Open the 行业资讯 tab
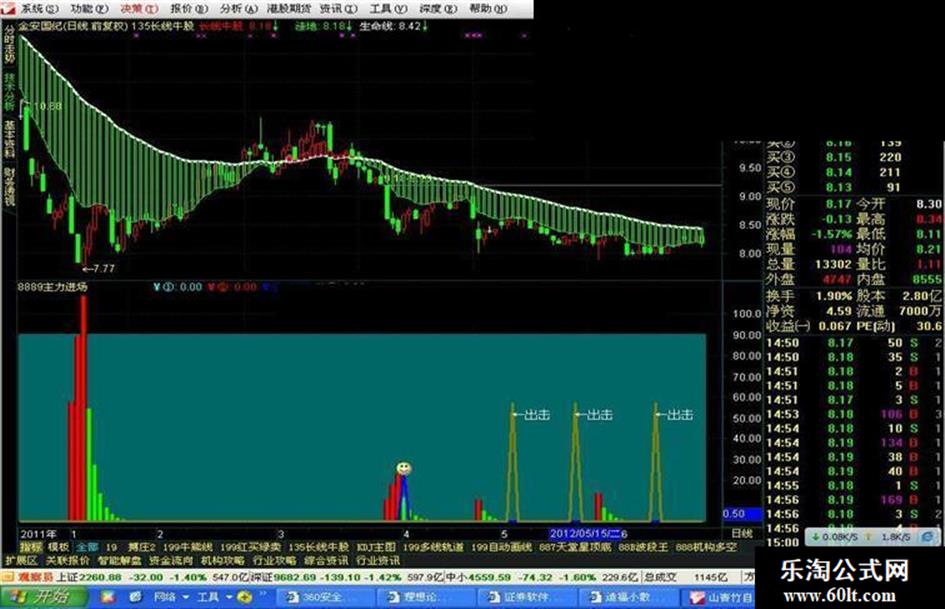The height and width of the screenshot is (609, 945). pyautogui.click(x=378, y=561)
